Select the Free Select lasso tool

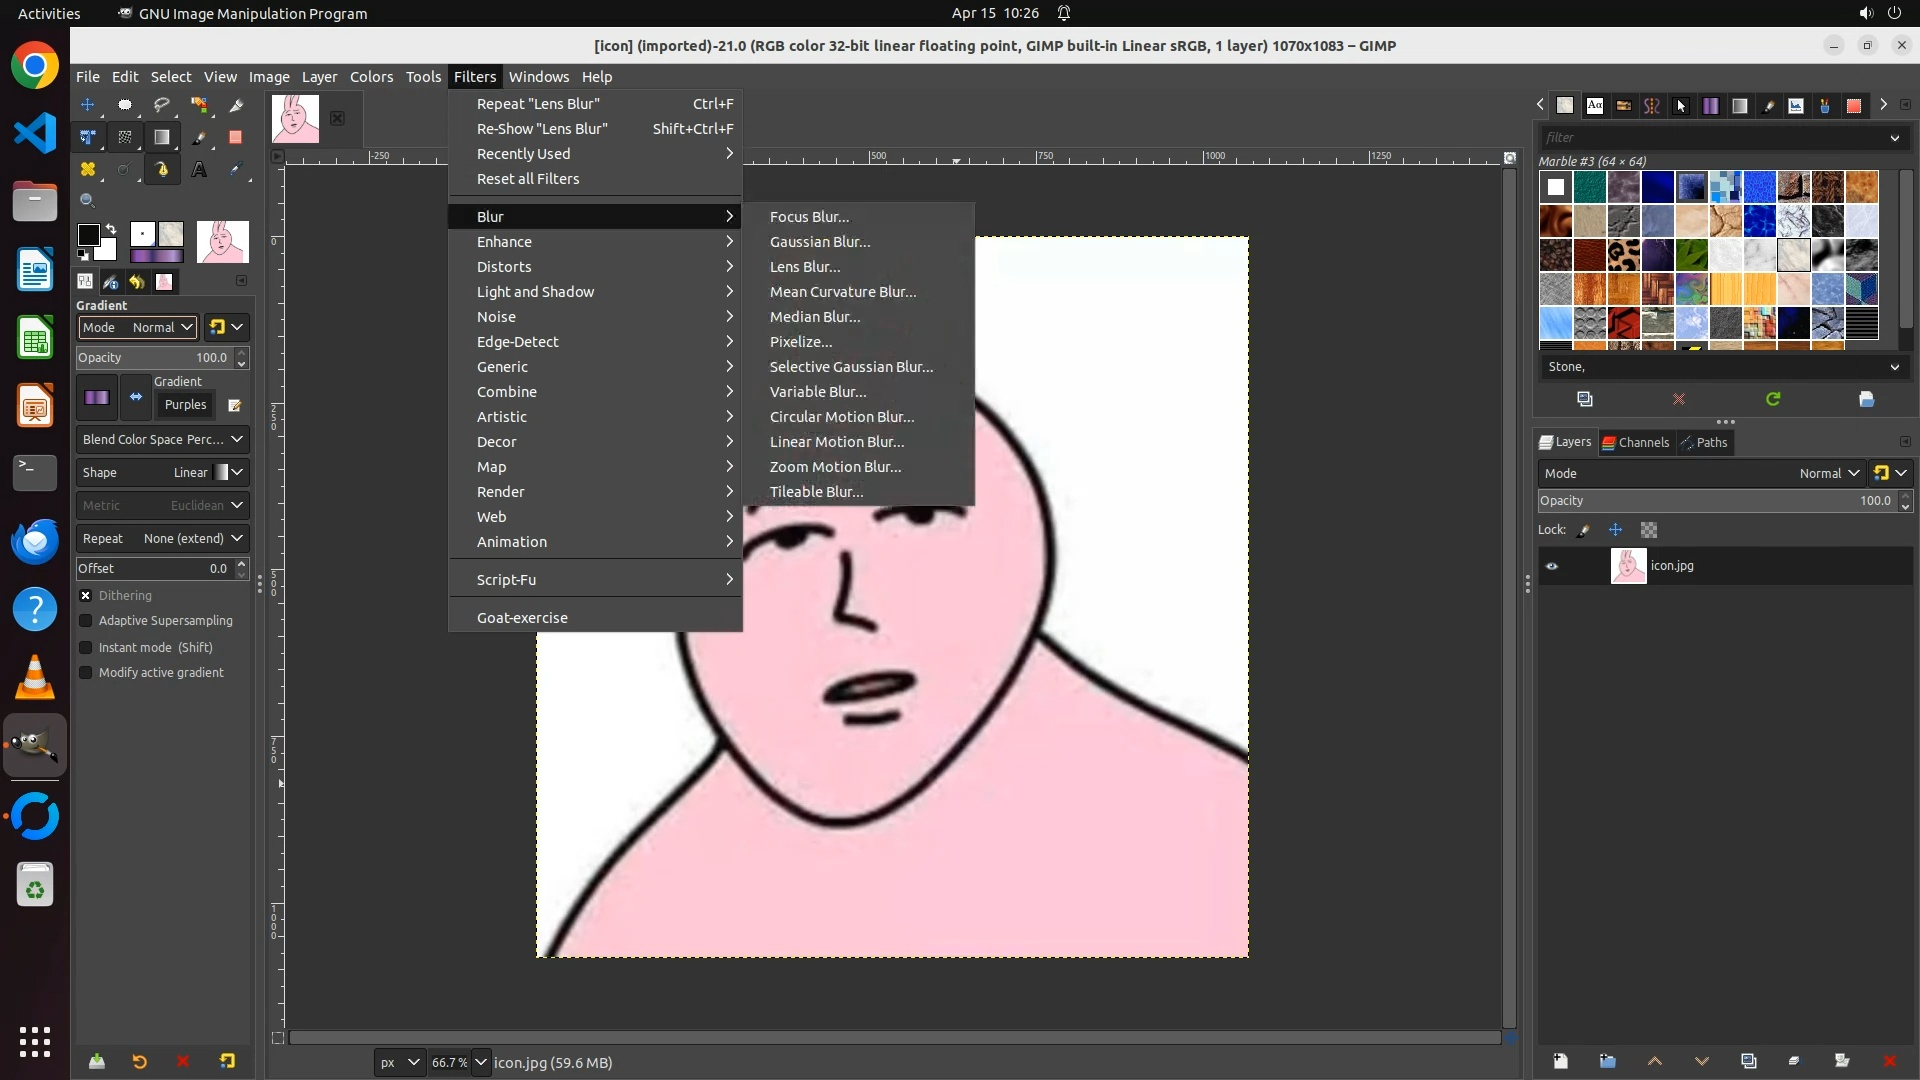point(161,105)
